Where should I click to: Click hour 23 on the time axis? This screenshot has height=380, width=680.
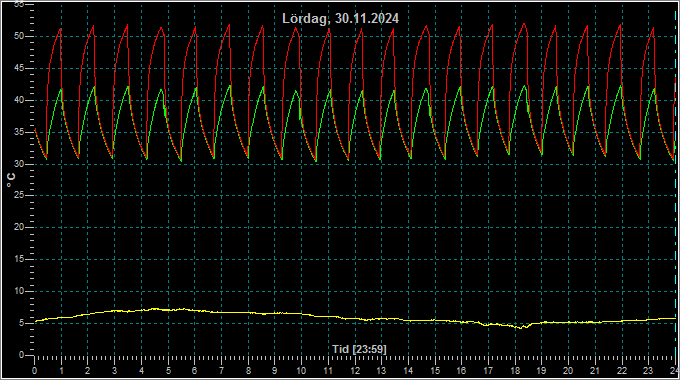(x=648, y=371)
